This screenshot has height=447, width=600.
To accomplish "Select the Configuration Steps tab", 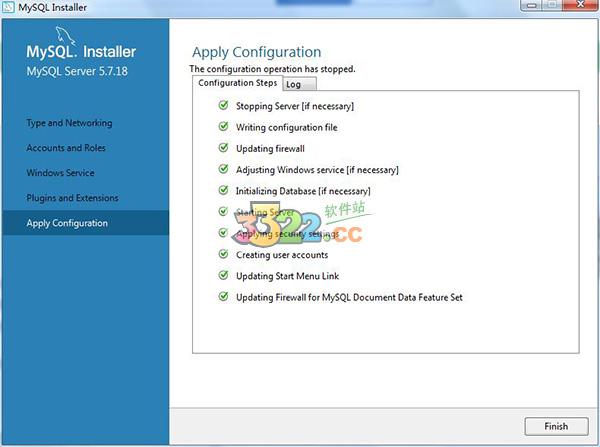I will pos(238,83).
